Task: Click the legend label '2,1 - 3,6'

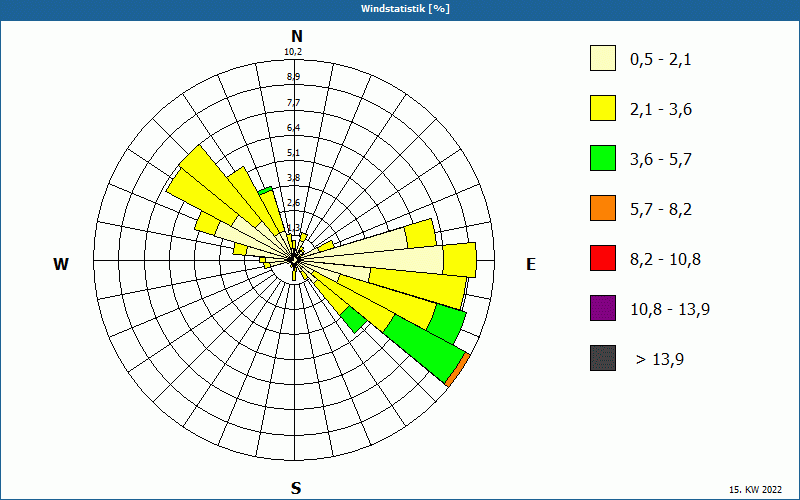Action: [x=661, y=110]
